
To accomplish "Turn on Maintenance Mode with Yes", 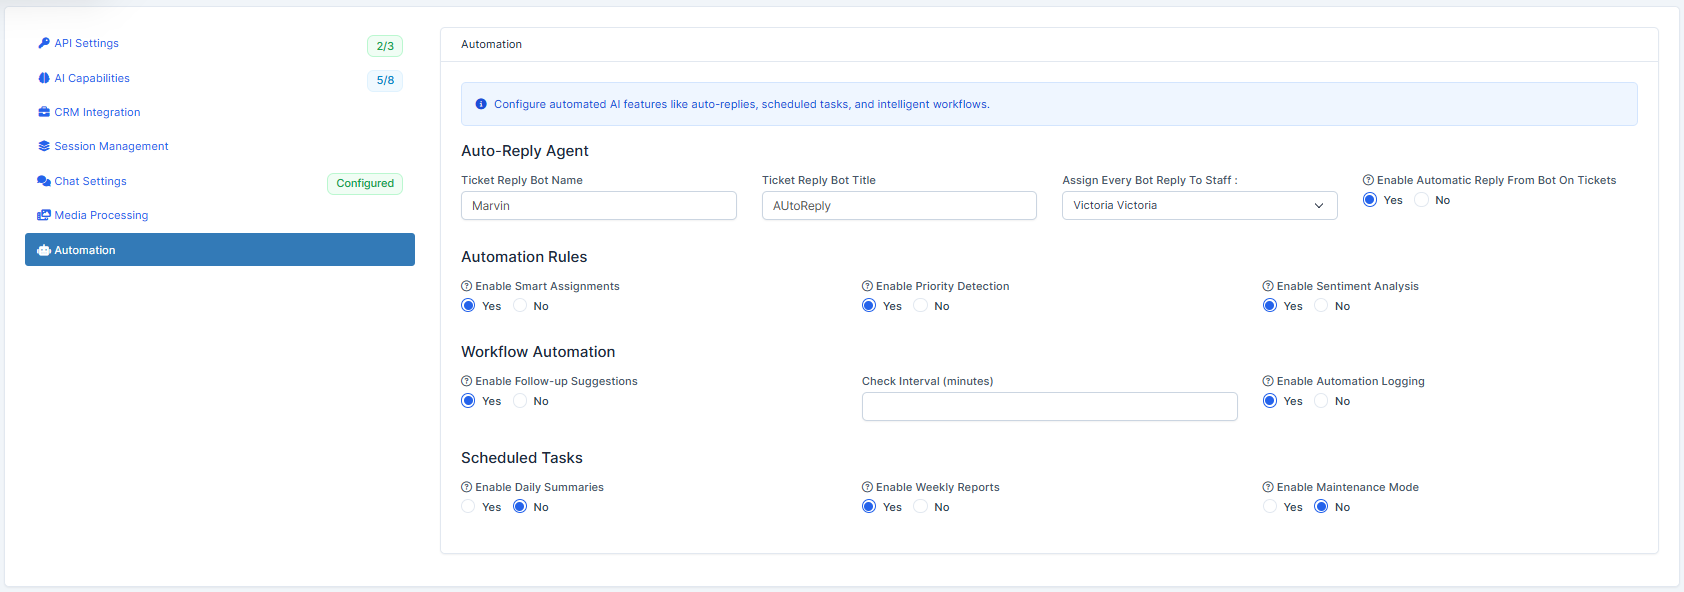I will pos(1270,507).
